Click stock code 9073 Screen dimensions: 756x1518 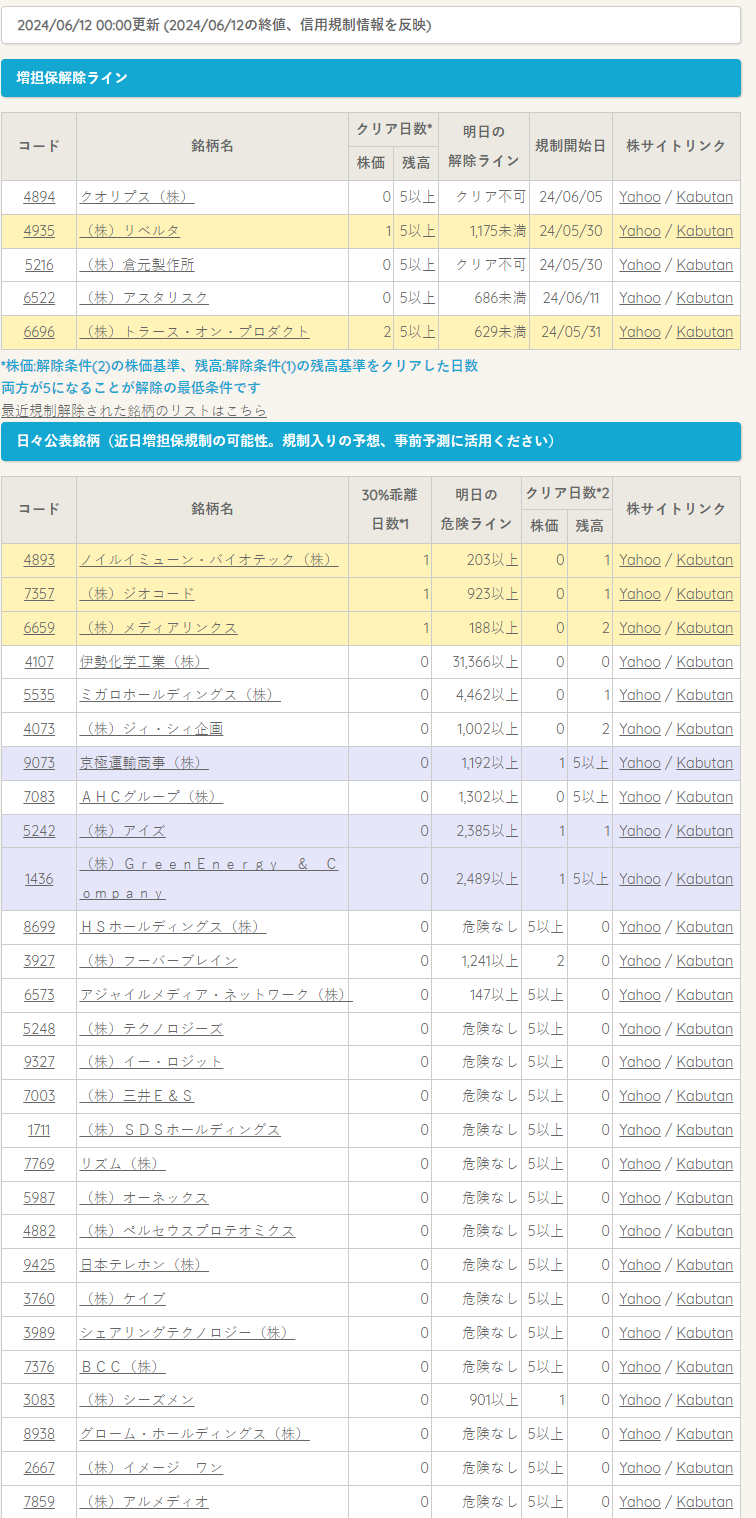pyautogui.click(x=39, y=763)
